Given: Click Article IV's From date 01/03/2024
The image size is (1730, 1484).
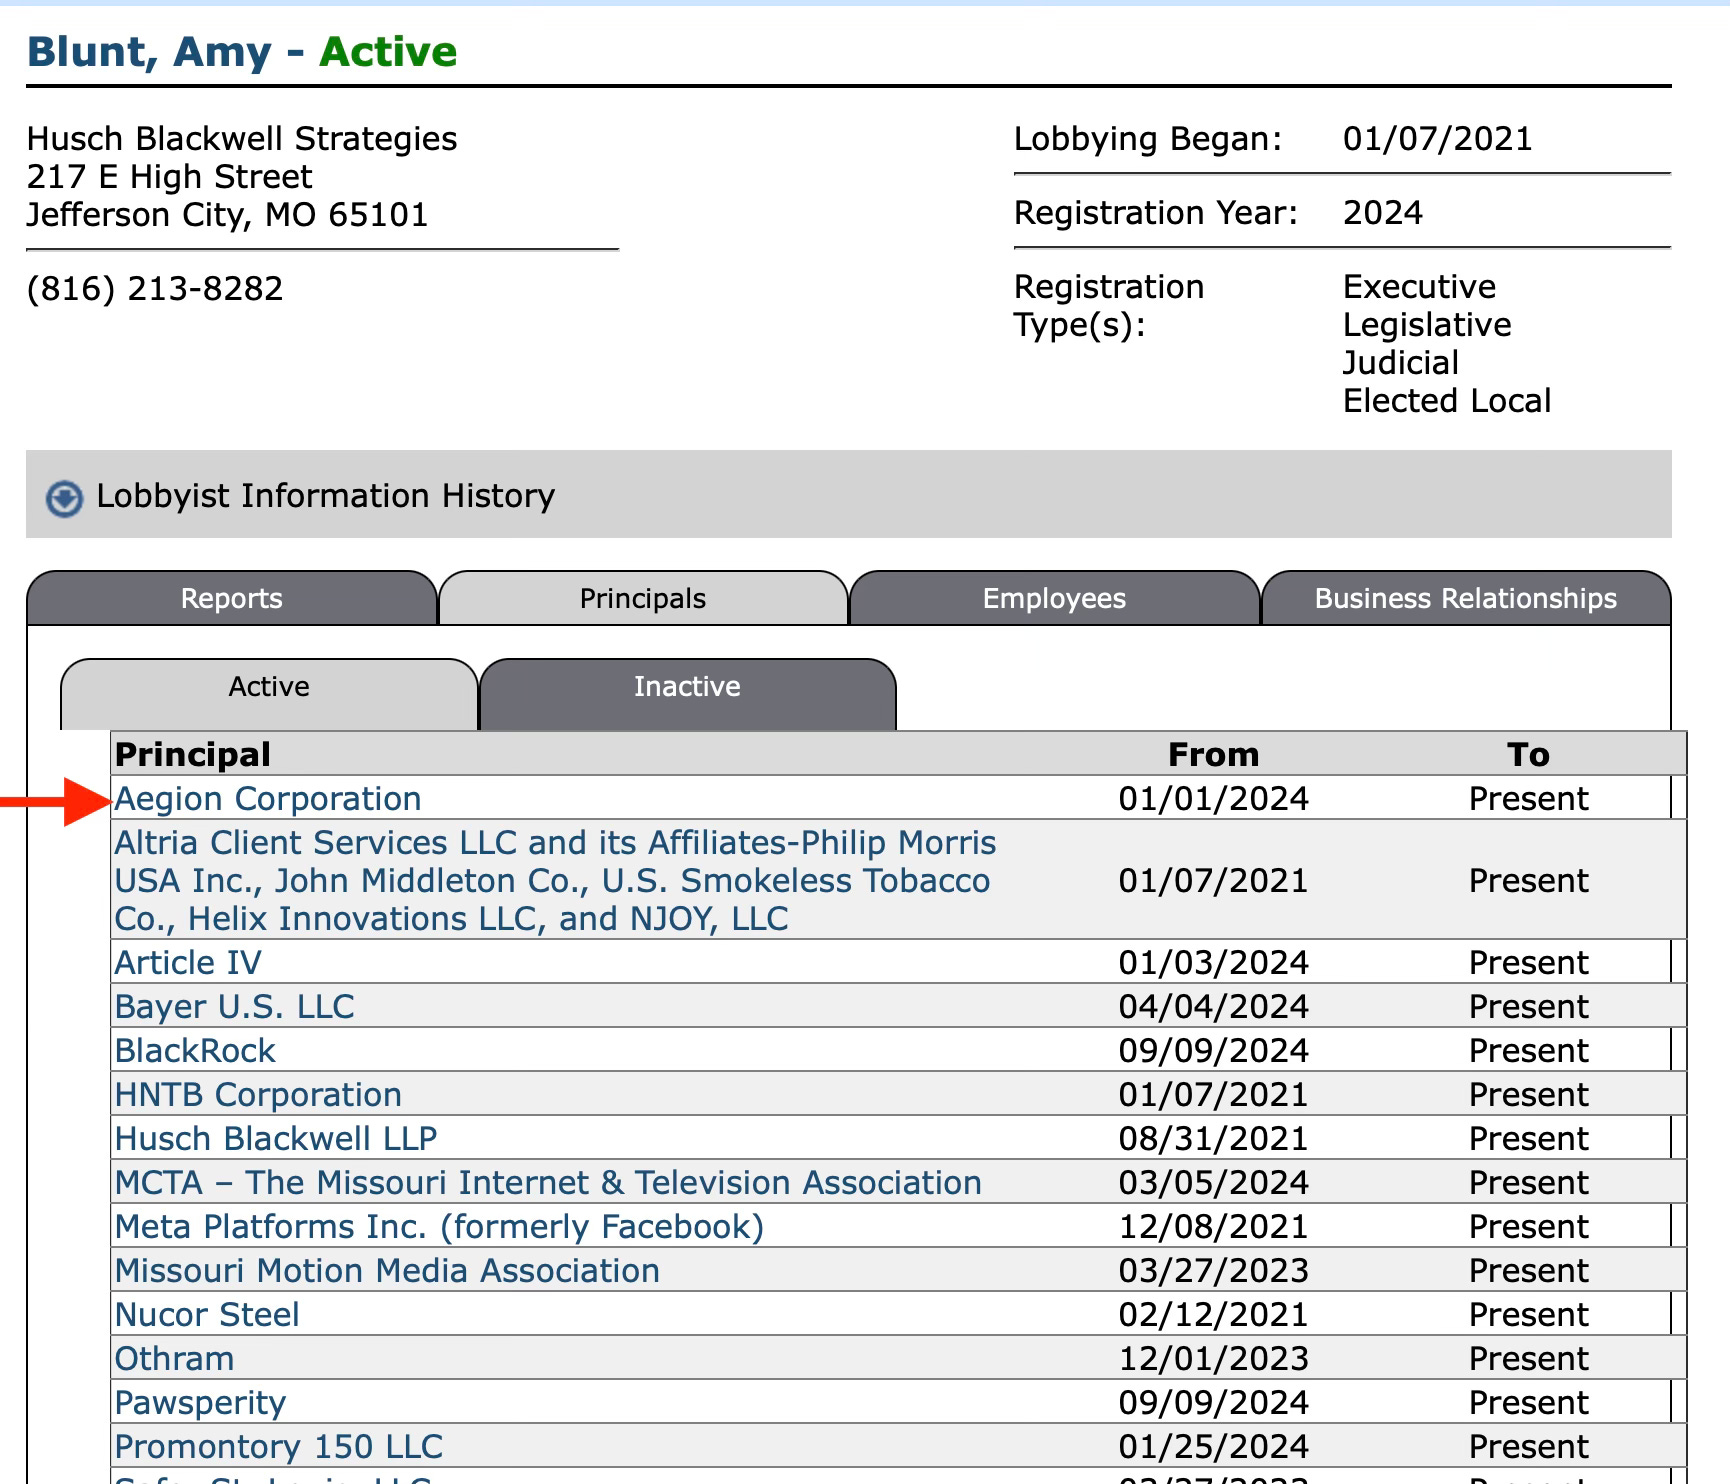Looking at the screenshot, I should (1214, 963).
